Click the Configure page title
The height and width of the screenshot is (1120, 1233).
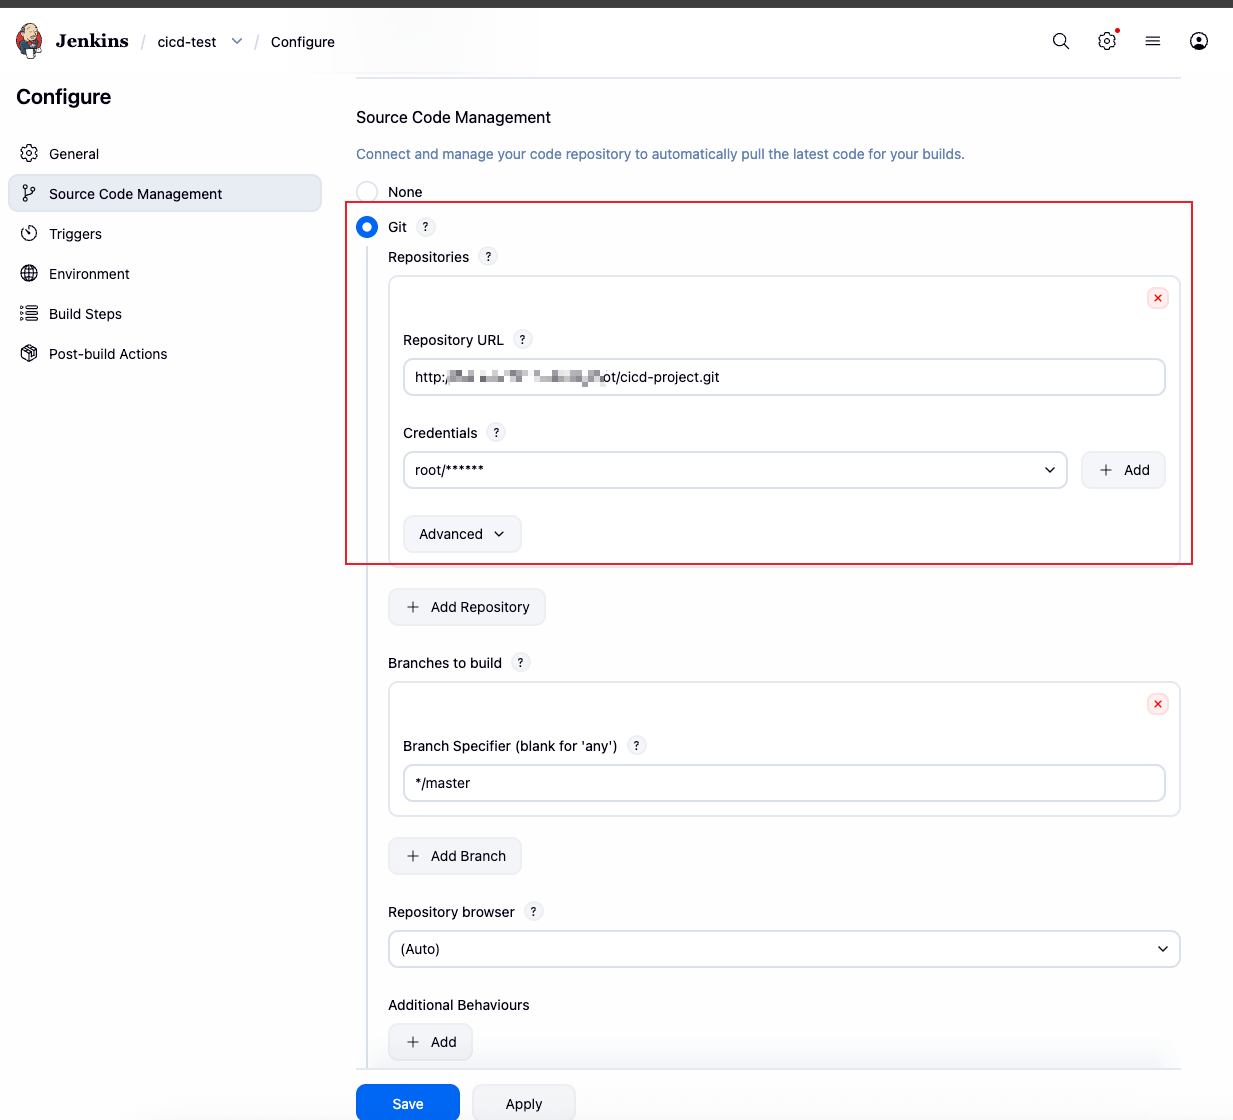[x=64, y=97]
